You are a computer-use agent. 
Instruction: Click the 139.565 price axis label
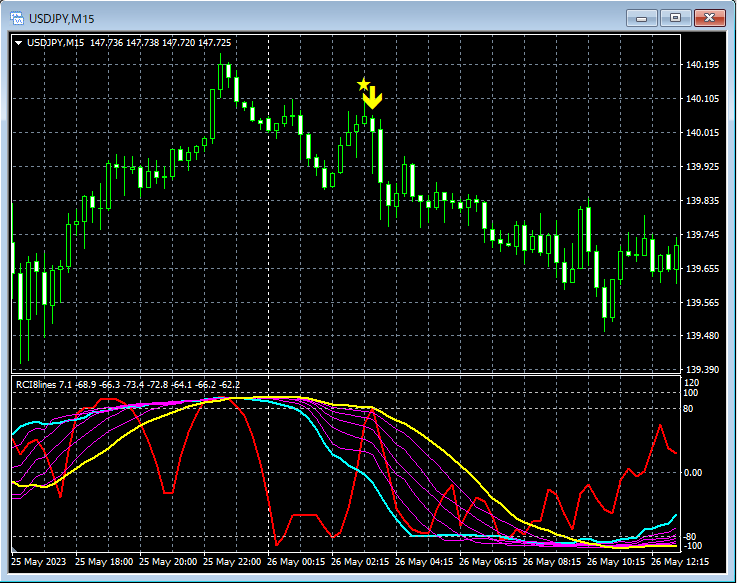[x=703, y=303]
